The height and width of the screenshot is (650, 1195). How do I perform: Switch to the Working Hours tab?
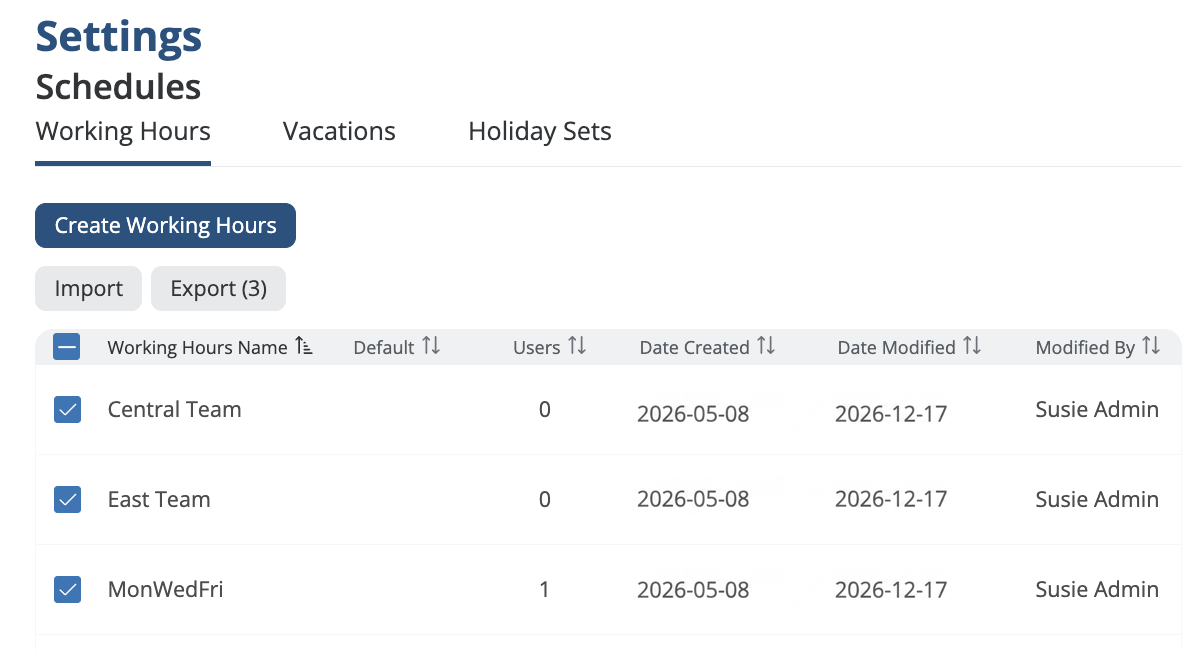pos(123,132)
